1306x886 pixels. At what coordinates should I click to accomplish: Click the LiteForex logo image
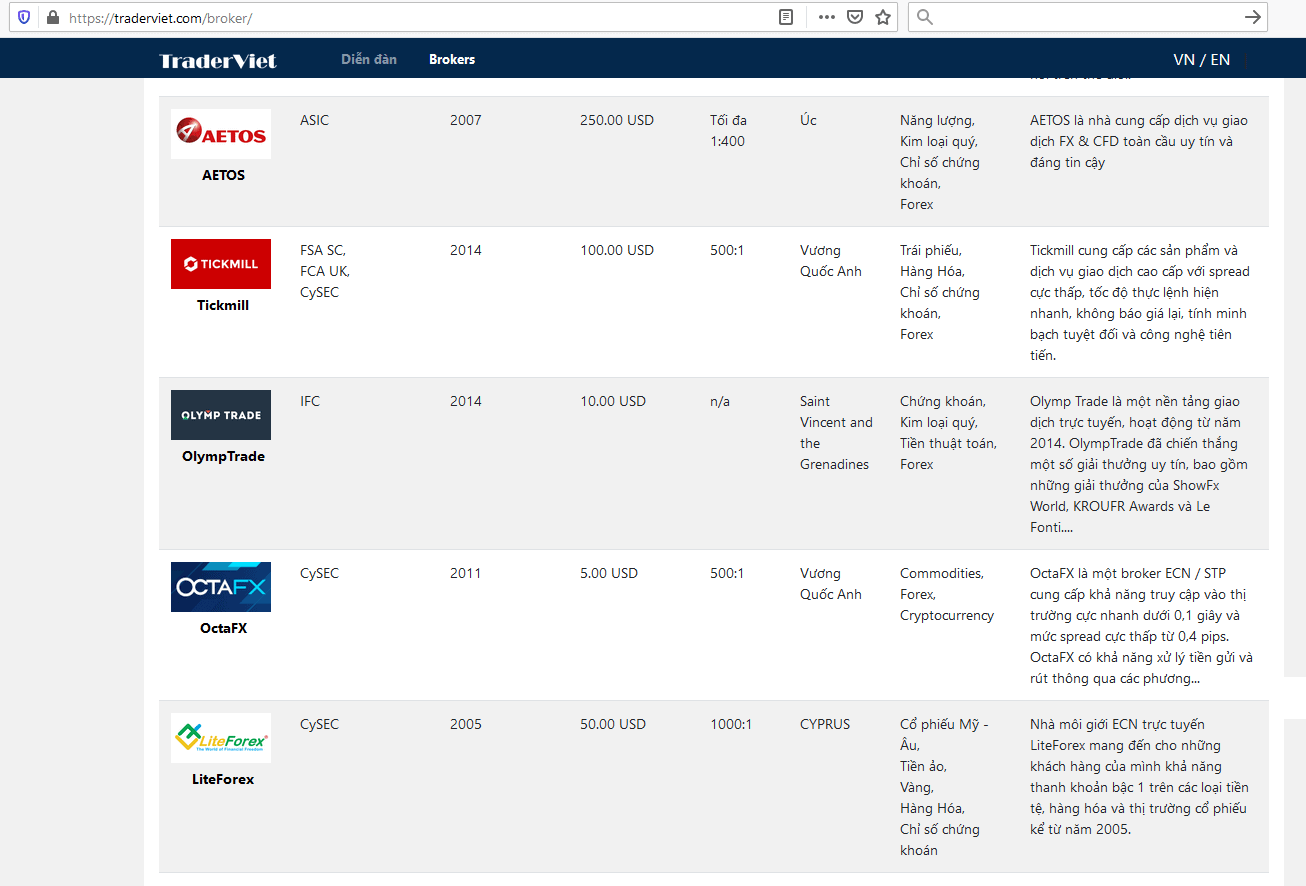[221, 738]
